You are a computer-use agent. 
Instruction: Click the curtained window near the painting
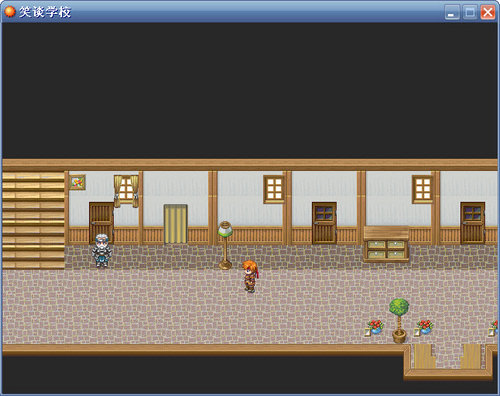coord(126,191)
